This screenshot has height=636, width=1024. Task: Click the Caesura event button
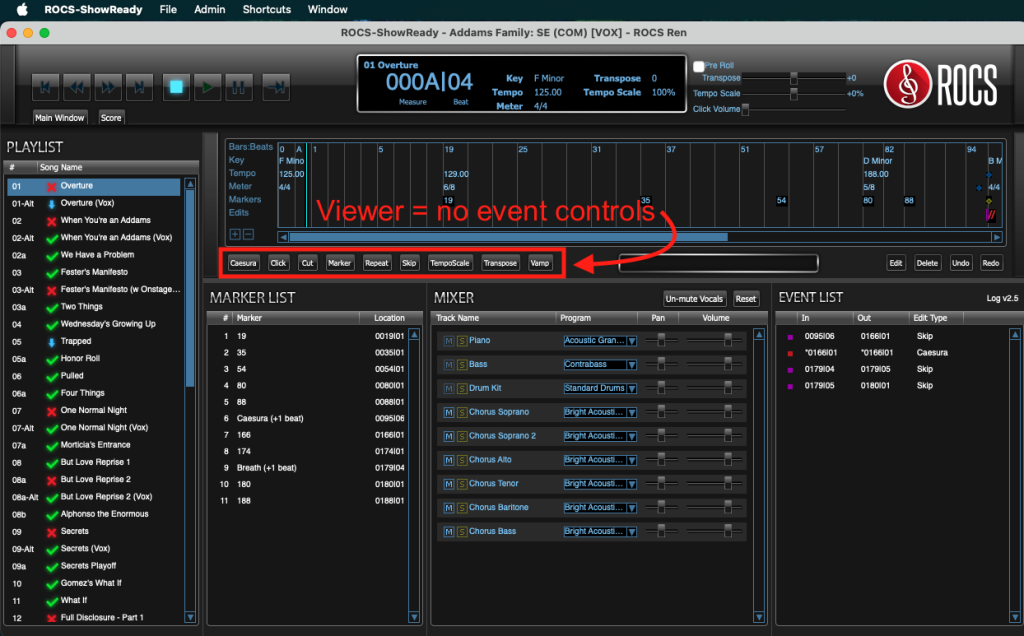point(243,263)
